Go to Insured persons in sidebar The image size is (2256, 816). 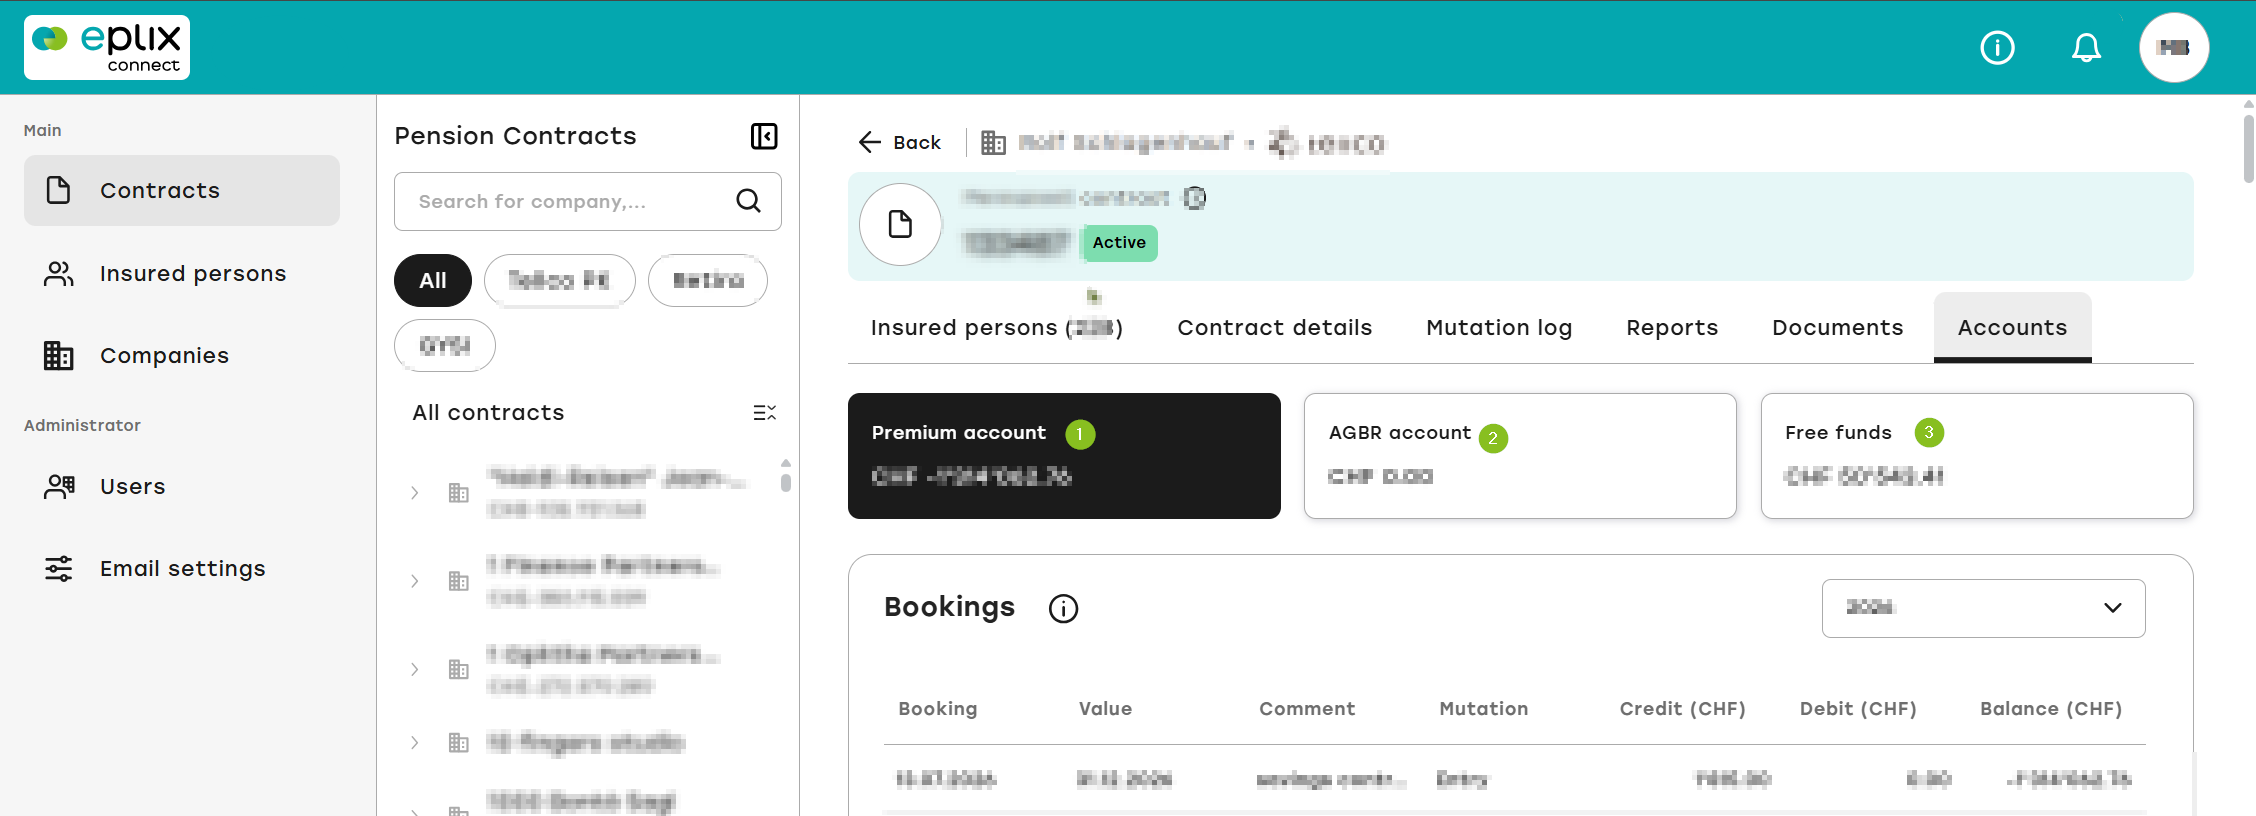(182, 273)
